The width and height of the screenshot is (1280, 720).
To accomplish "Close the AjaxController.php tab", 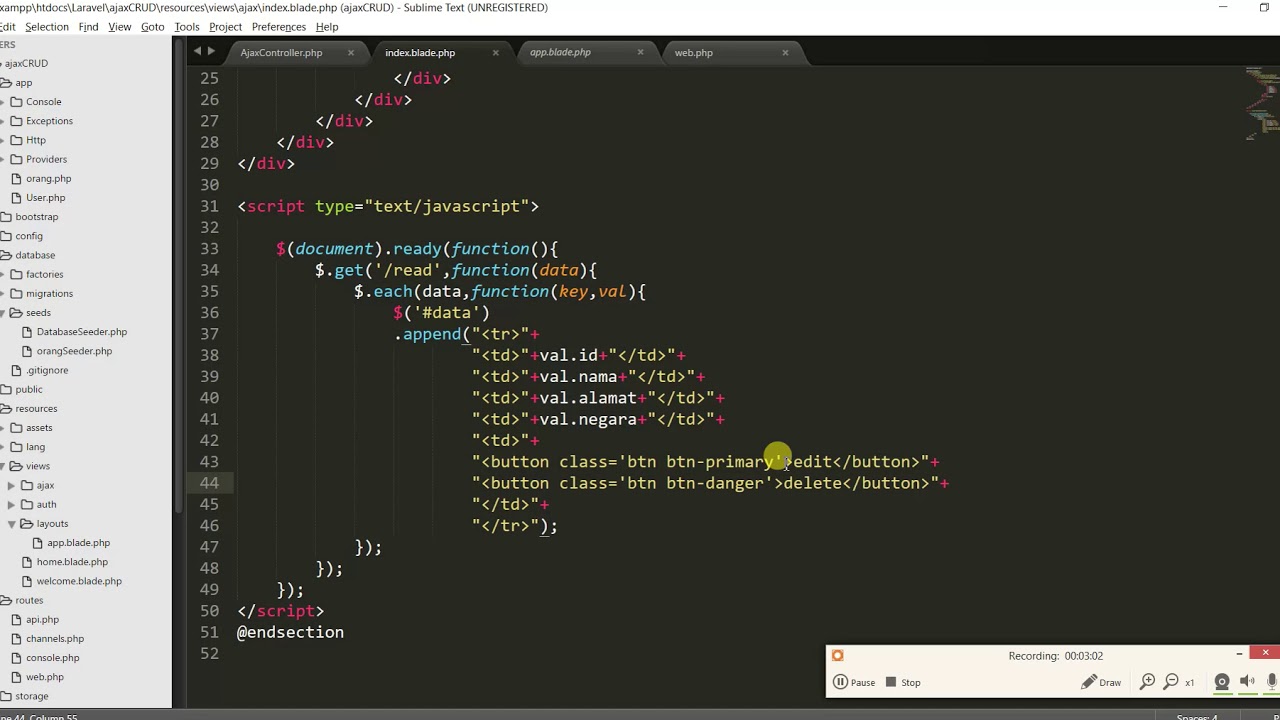I will pos(350,52).
